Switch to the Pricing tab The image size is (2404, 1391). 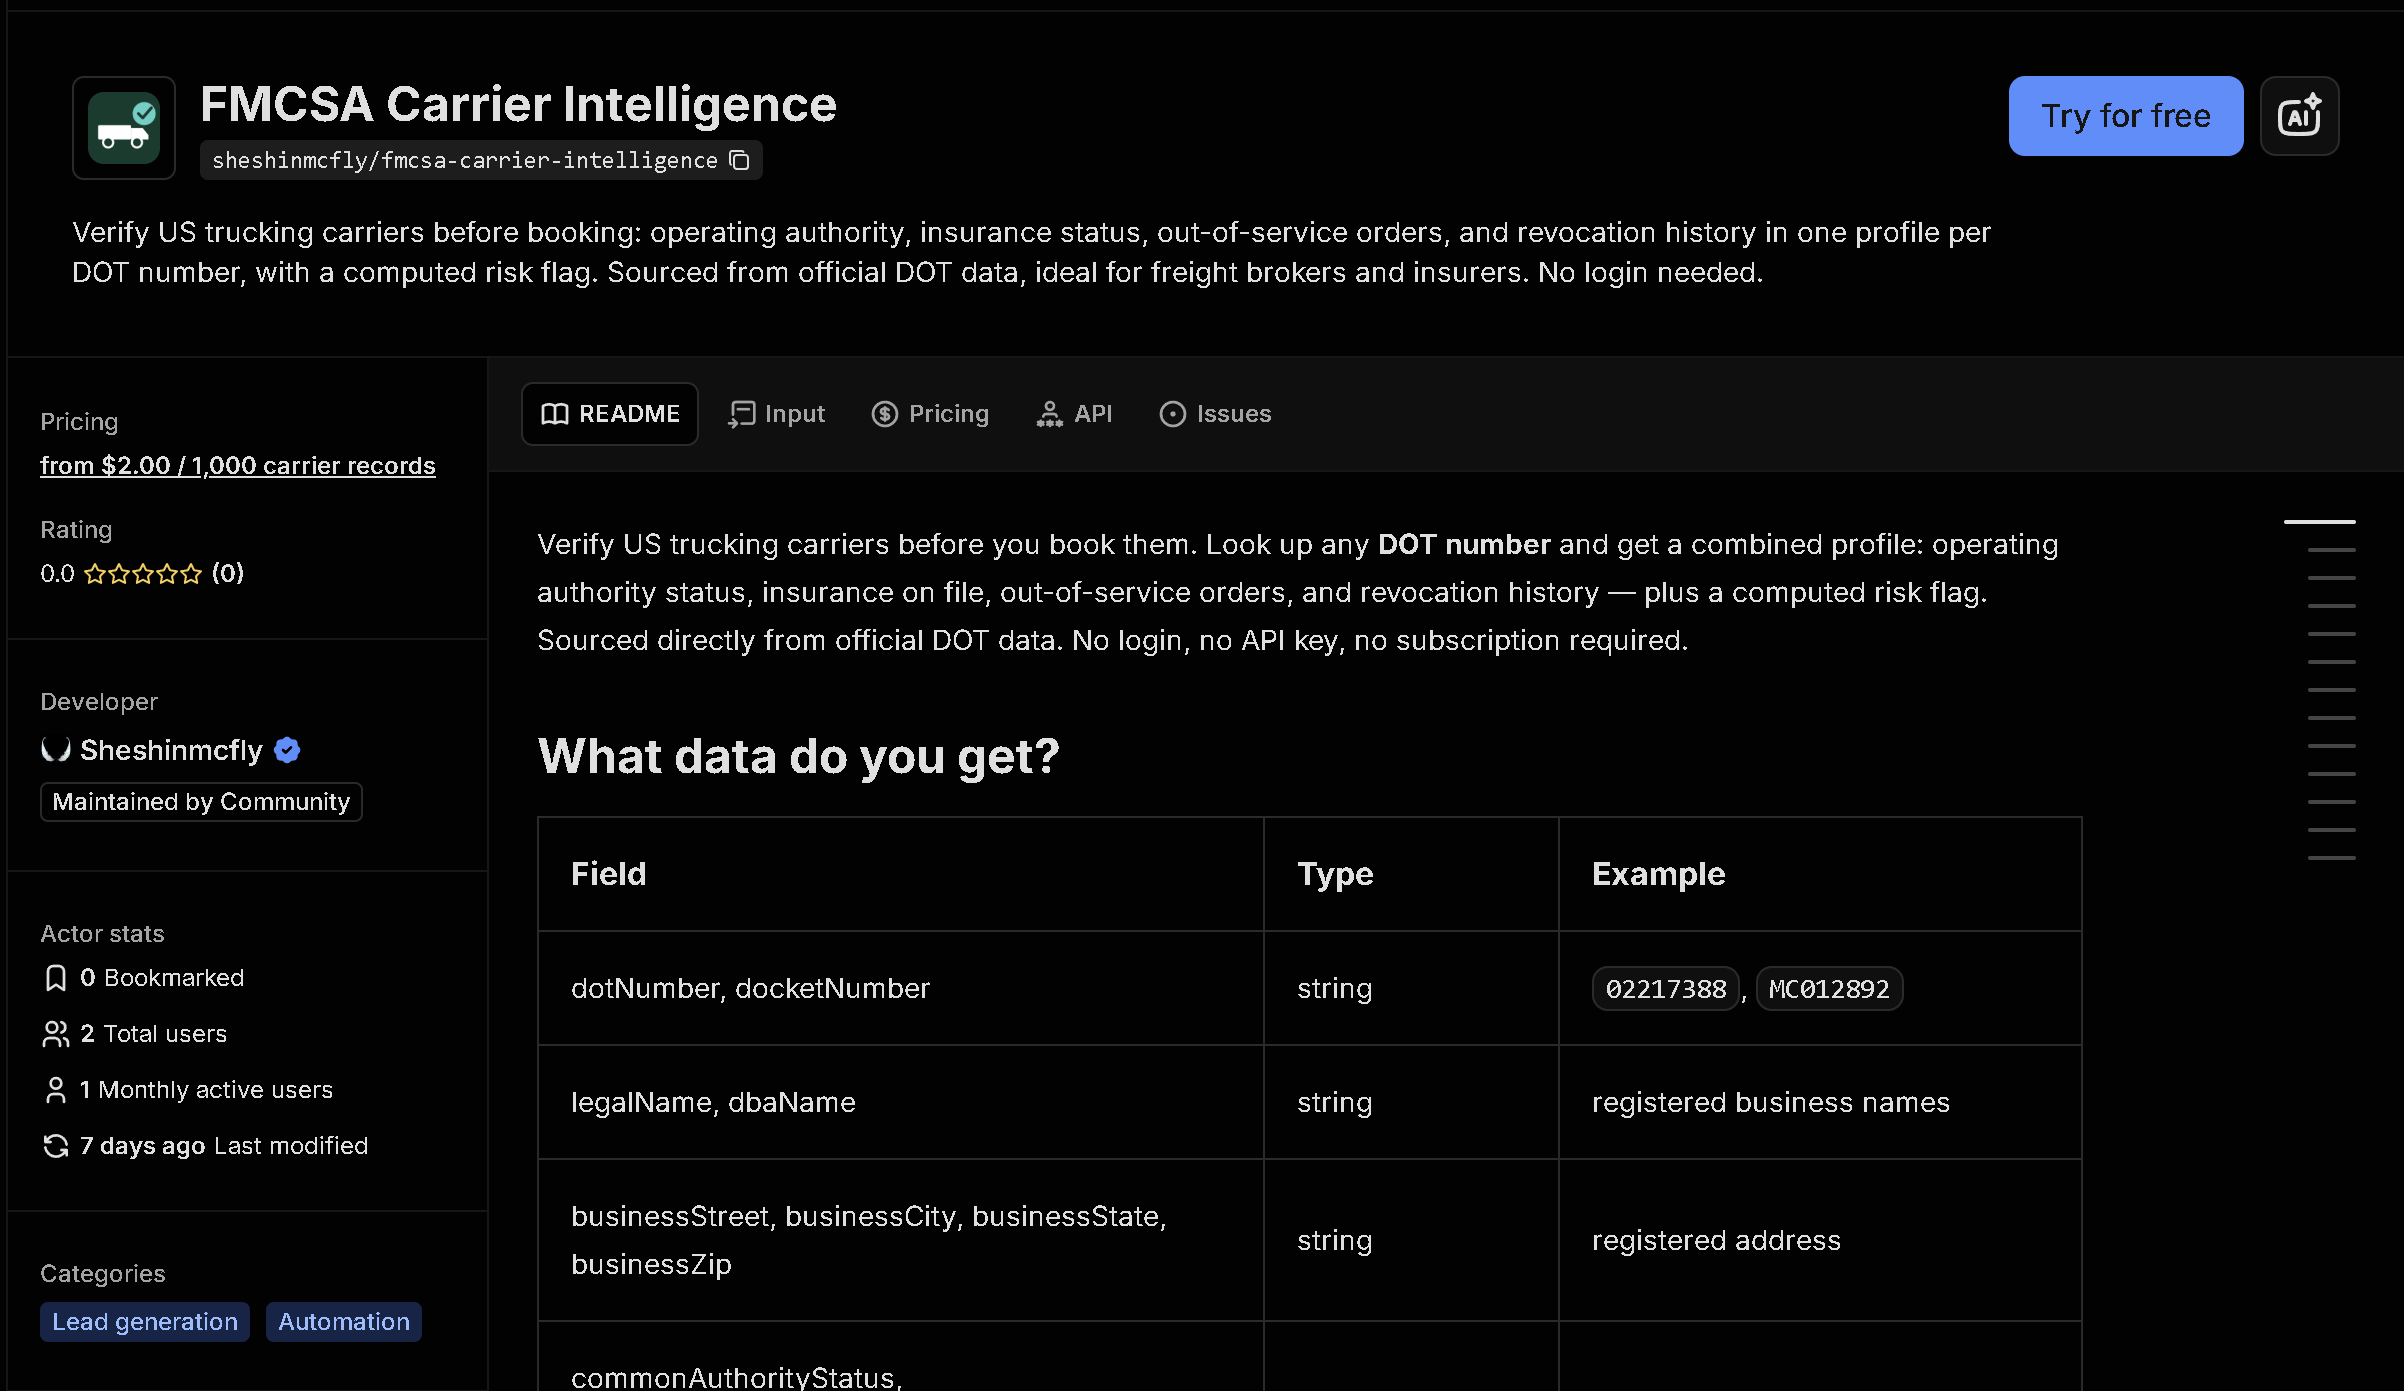930,414
